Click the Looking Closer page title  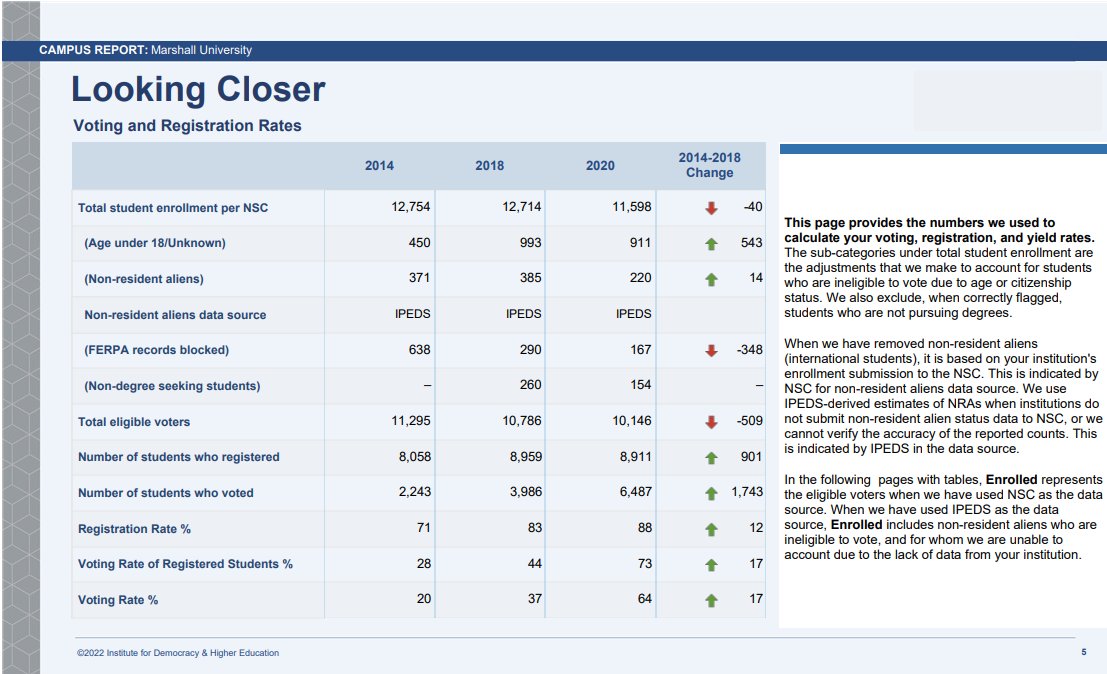198,90
